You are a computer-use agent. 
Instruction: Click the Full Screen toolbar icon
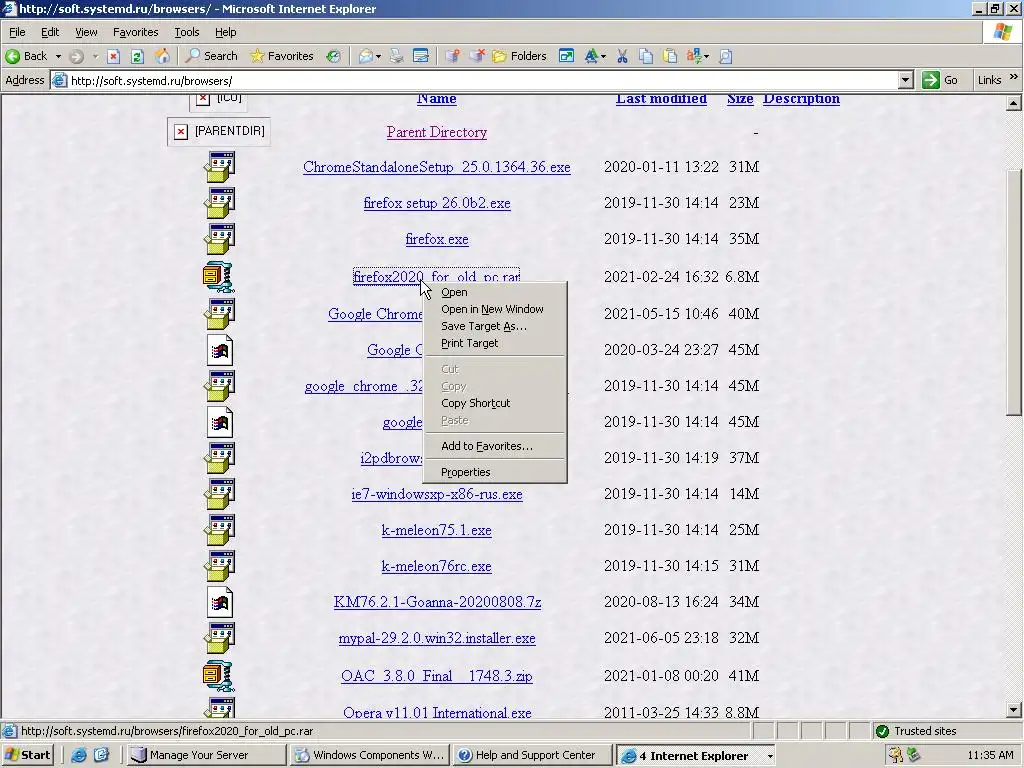[x=566, y=56]
